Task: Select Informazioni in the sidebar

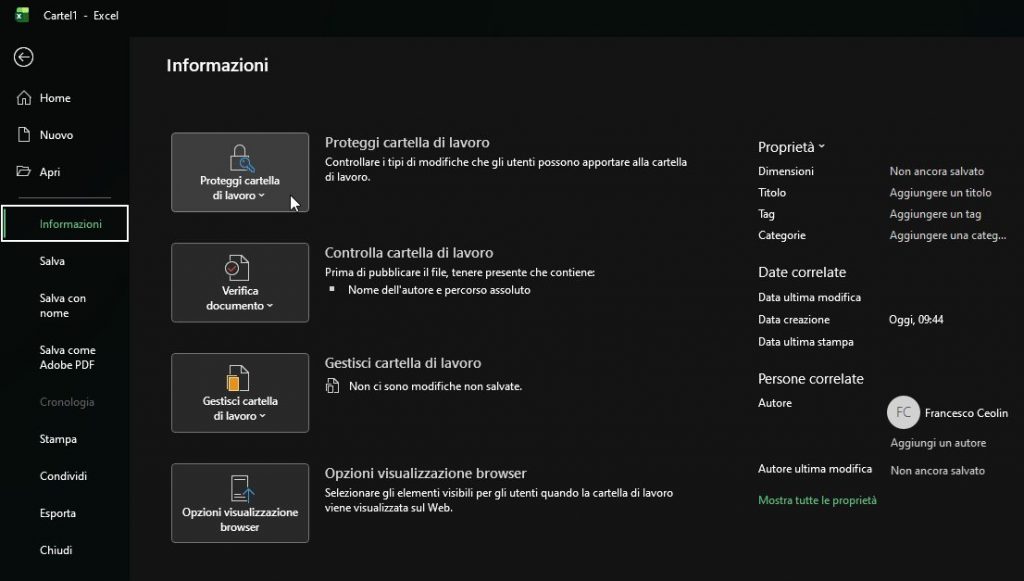Action: (65, 224)
